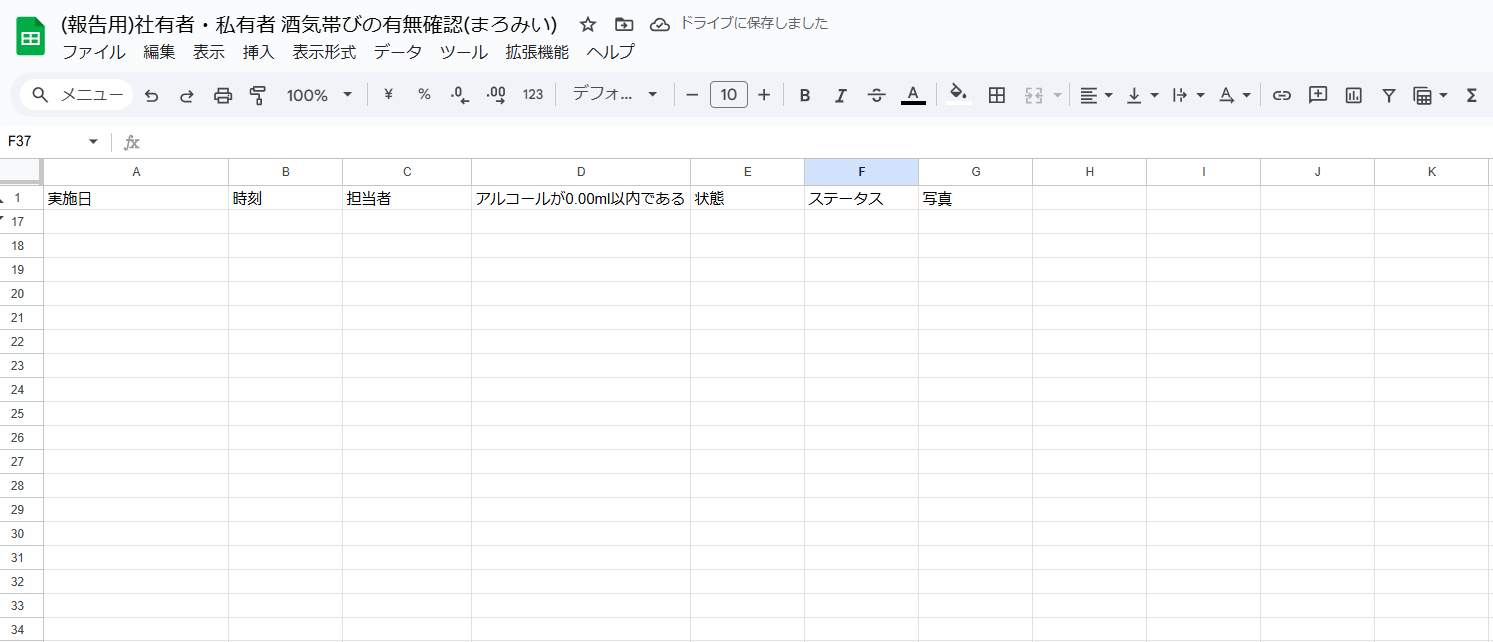Open the fill color tool
The width and height of the screenshot is (1493, 642).
pos(958,94)
